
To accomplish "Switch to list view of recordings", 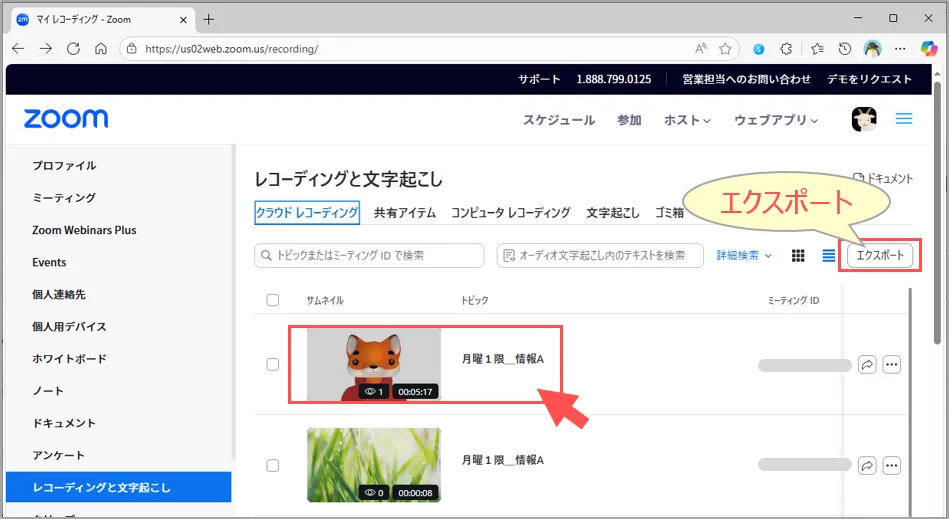I will click(x=829, y=256).
